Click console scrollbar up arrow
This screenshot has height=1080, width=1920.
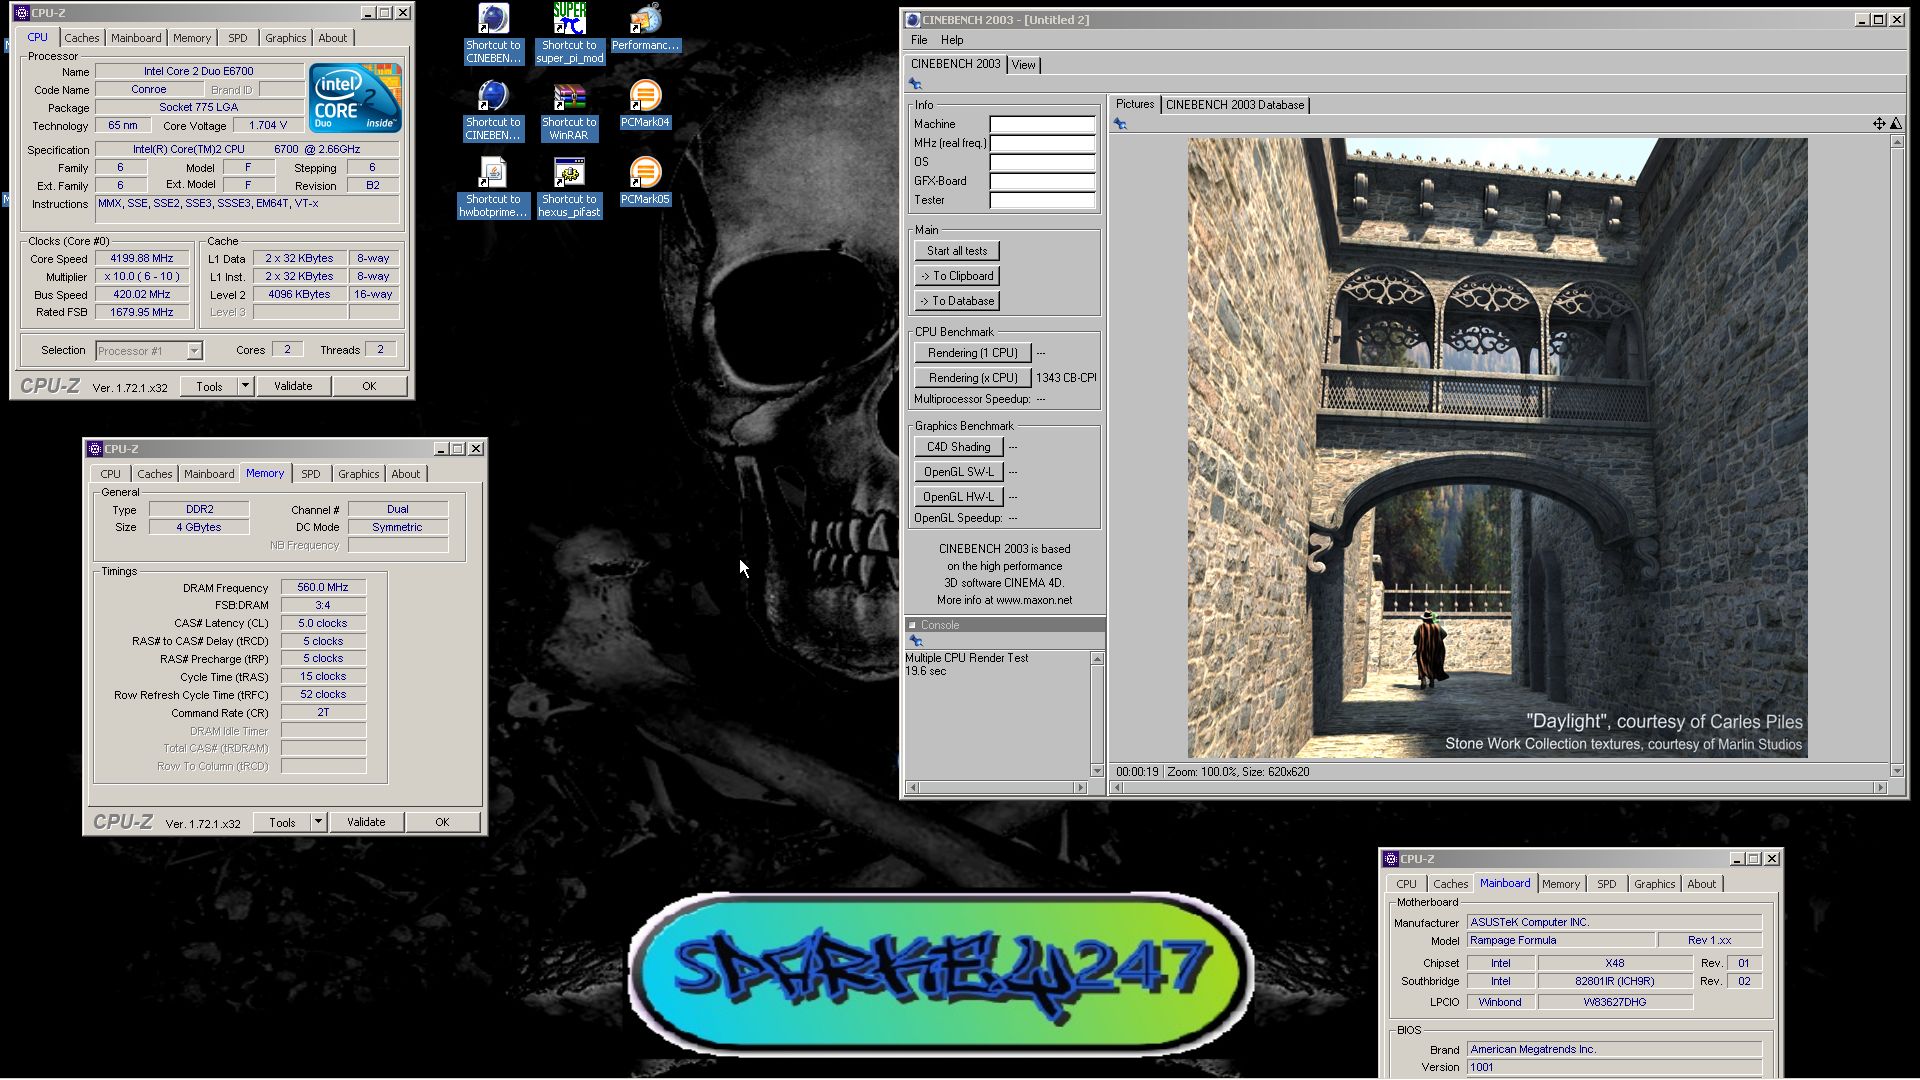(x=1097, y=659)
